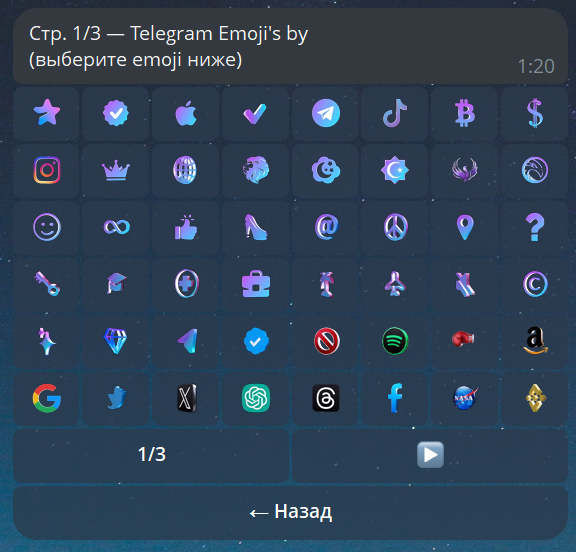Pick the Amazon logo emoji
This screenshot has height=552, width=576.
click(535, 341)
